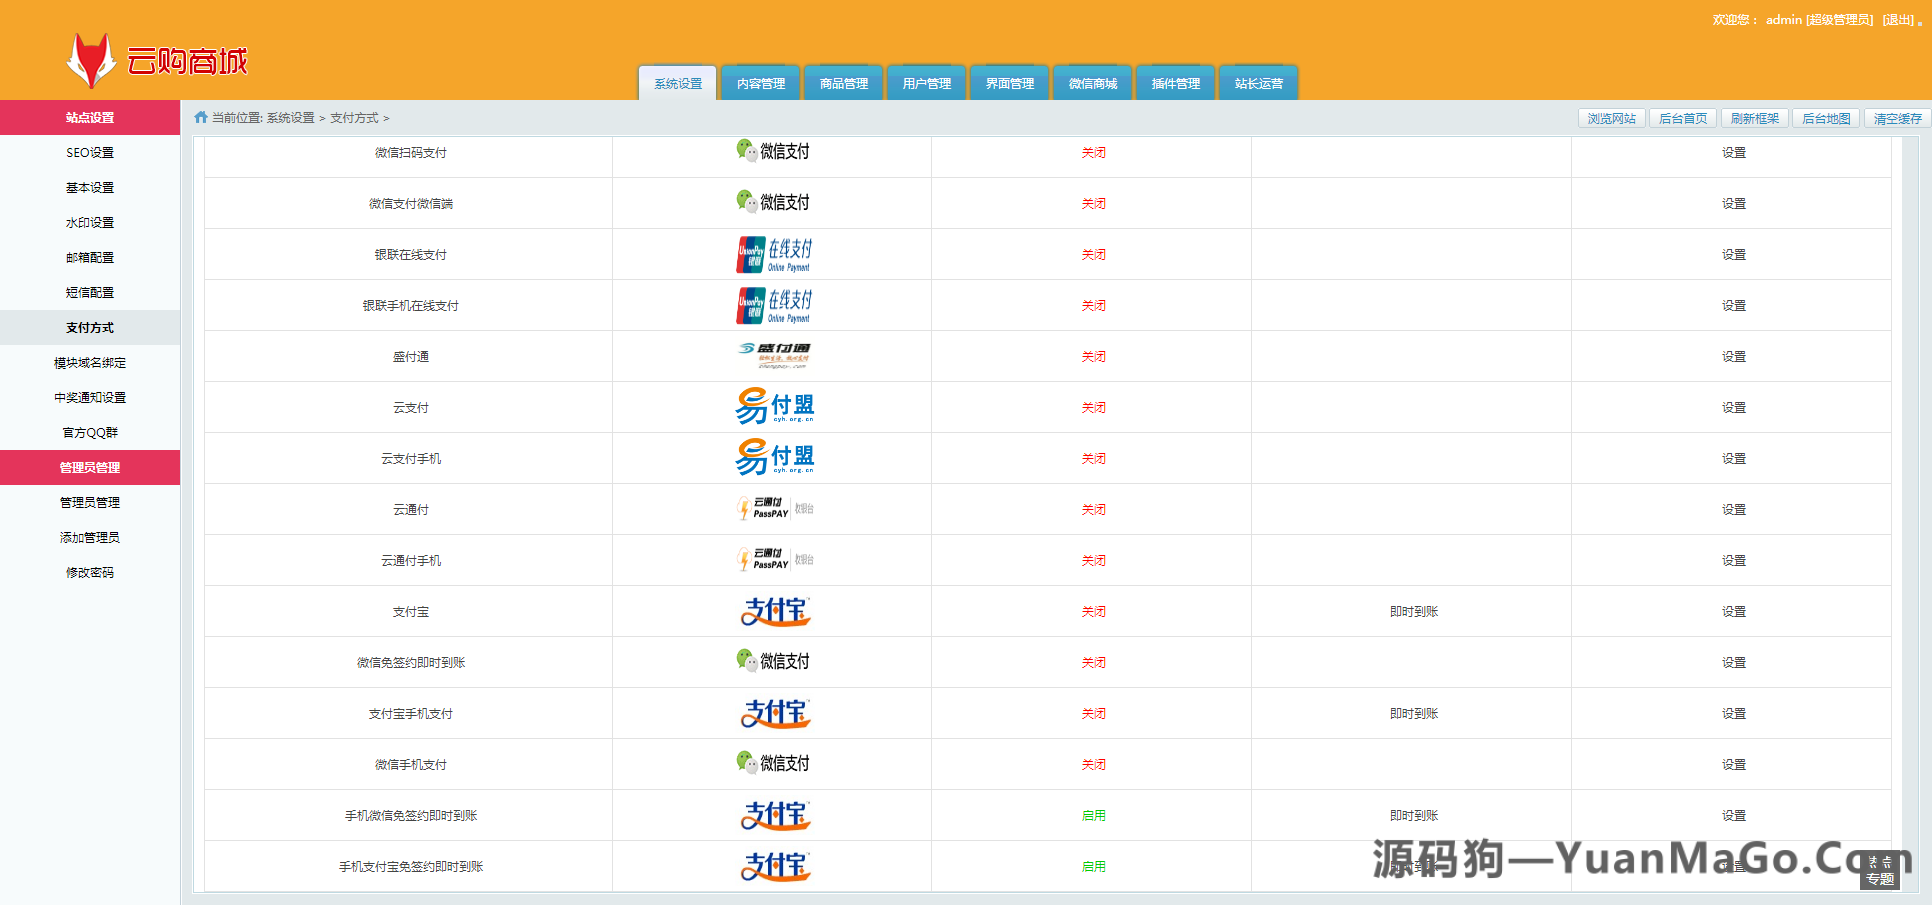
Task: Open the 商品管理 tab
Action: tap(843, 84)
